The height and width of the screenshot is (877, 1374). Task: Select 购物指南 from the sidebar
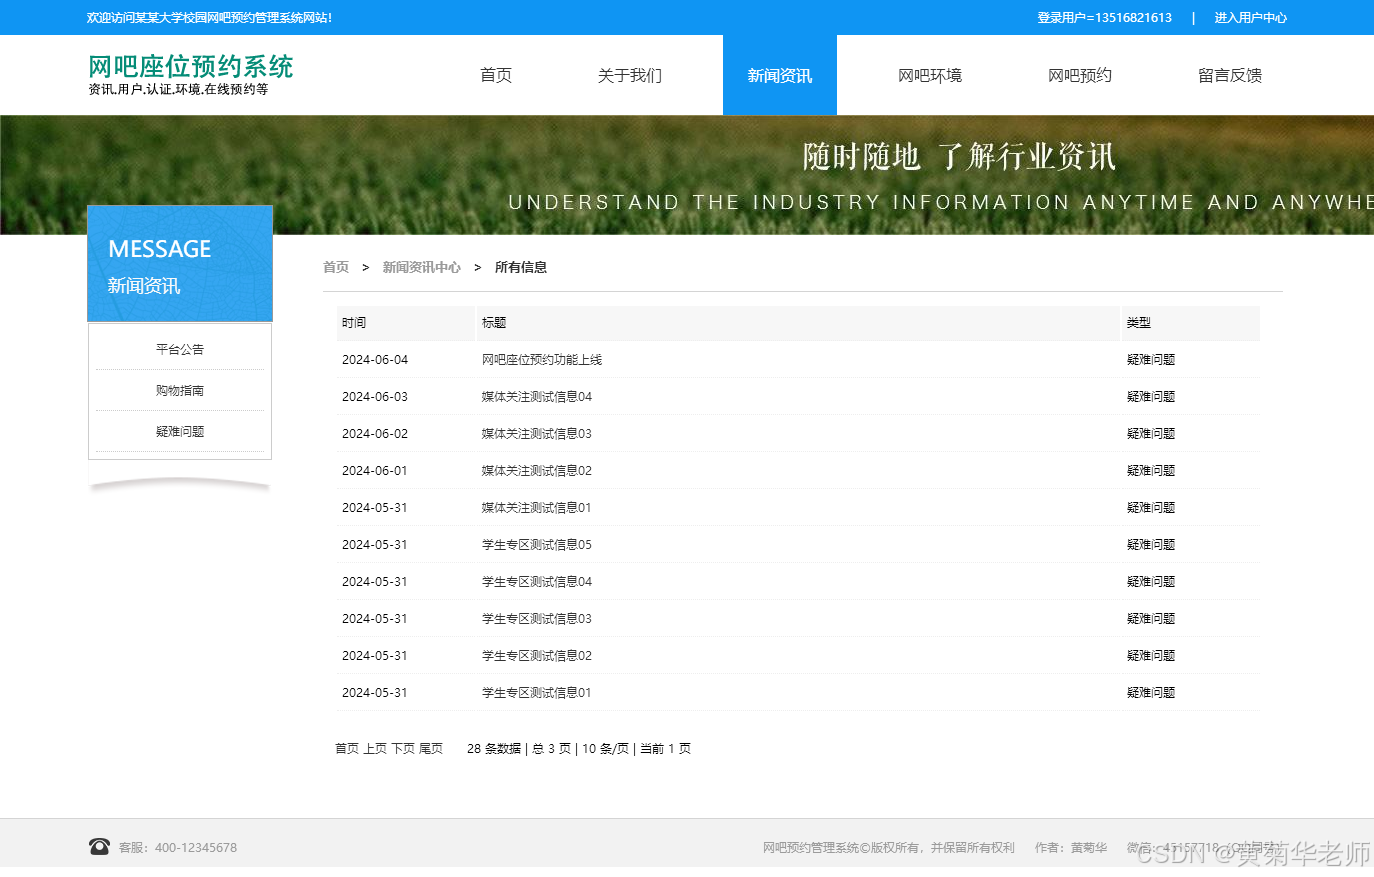point(179,390)
